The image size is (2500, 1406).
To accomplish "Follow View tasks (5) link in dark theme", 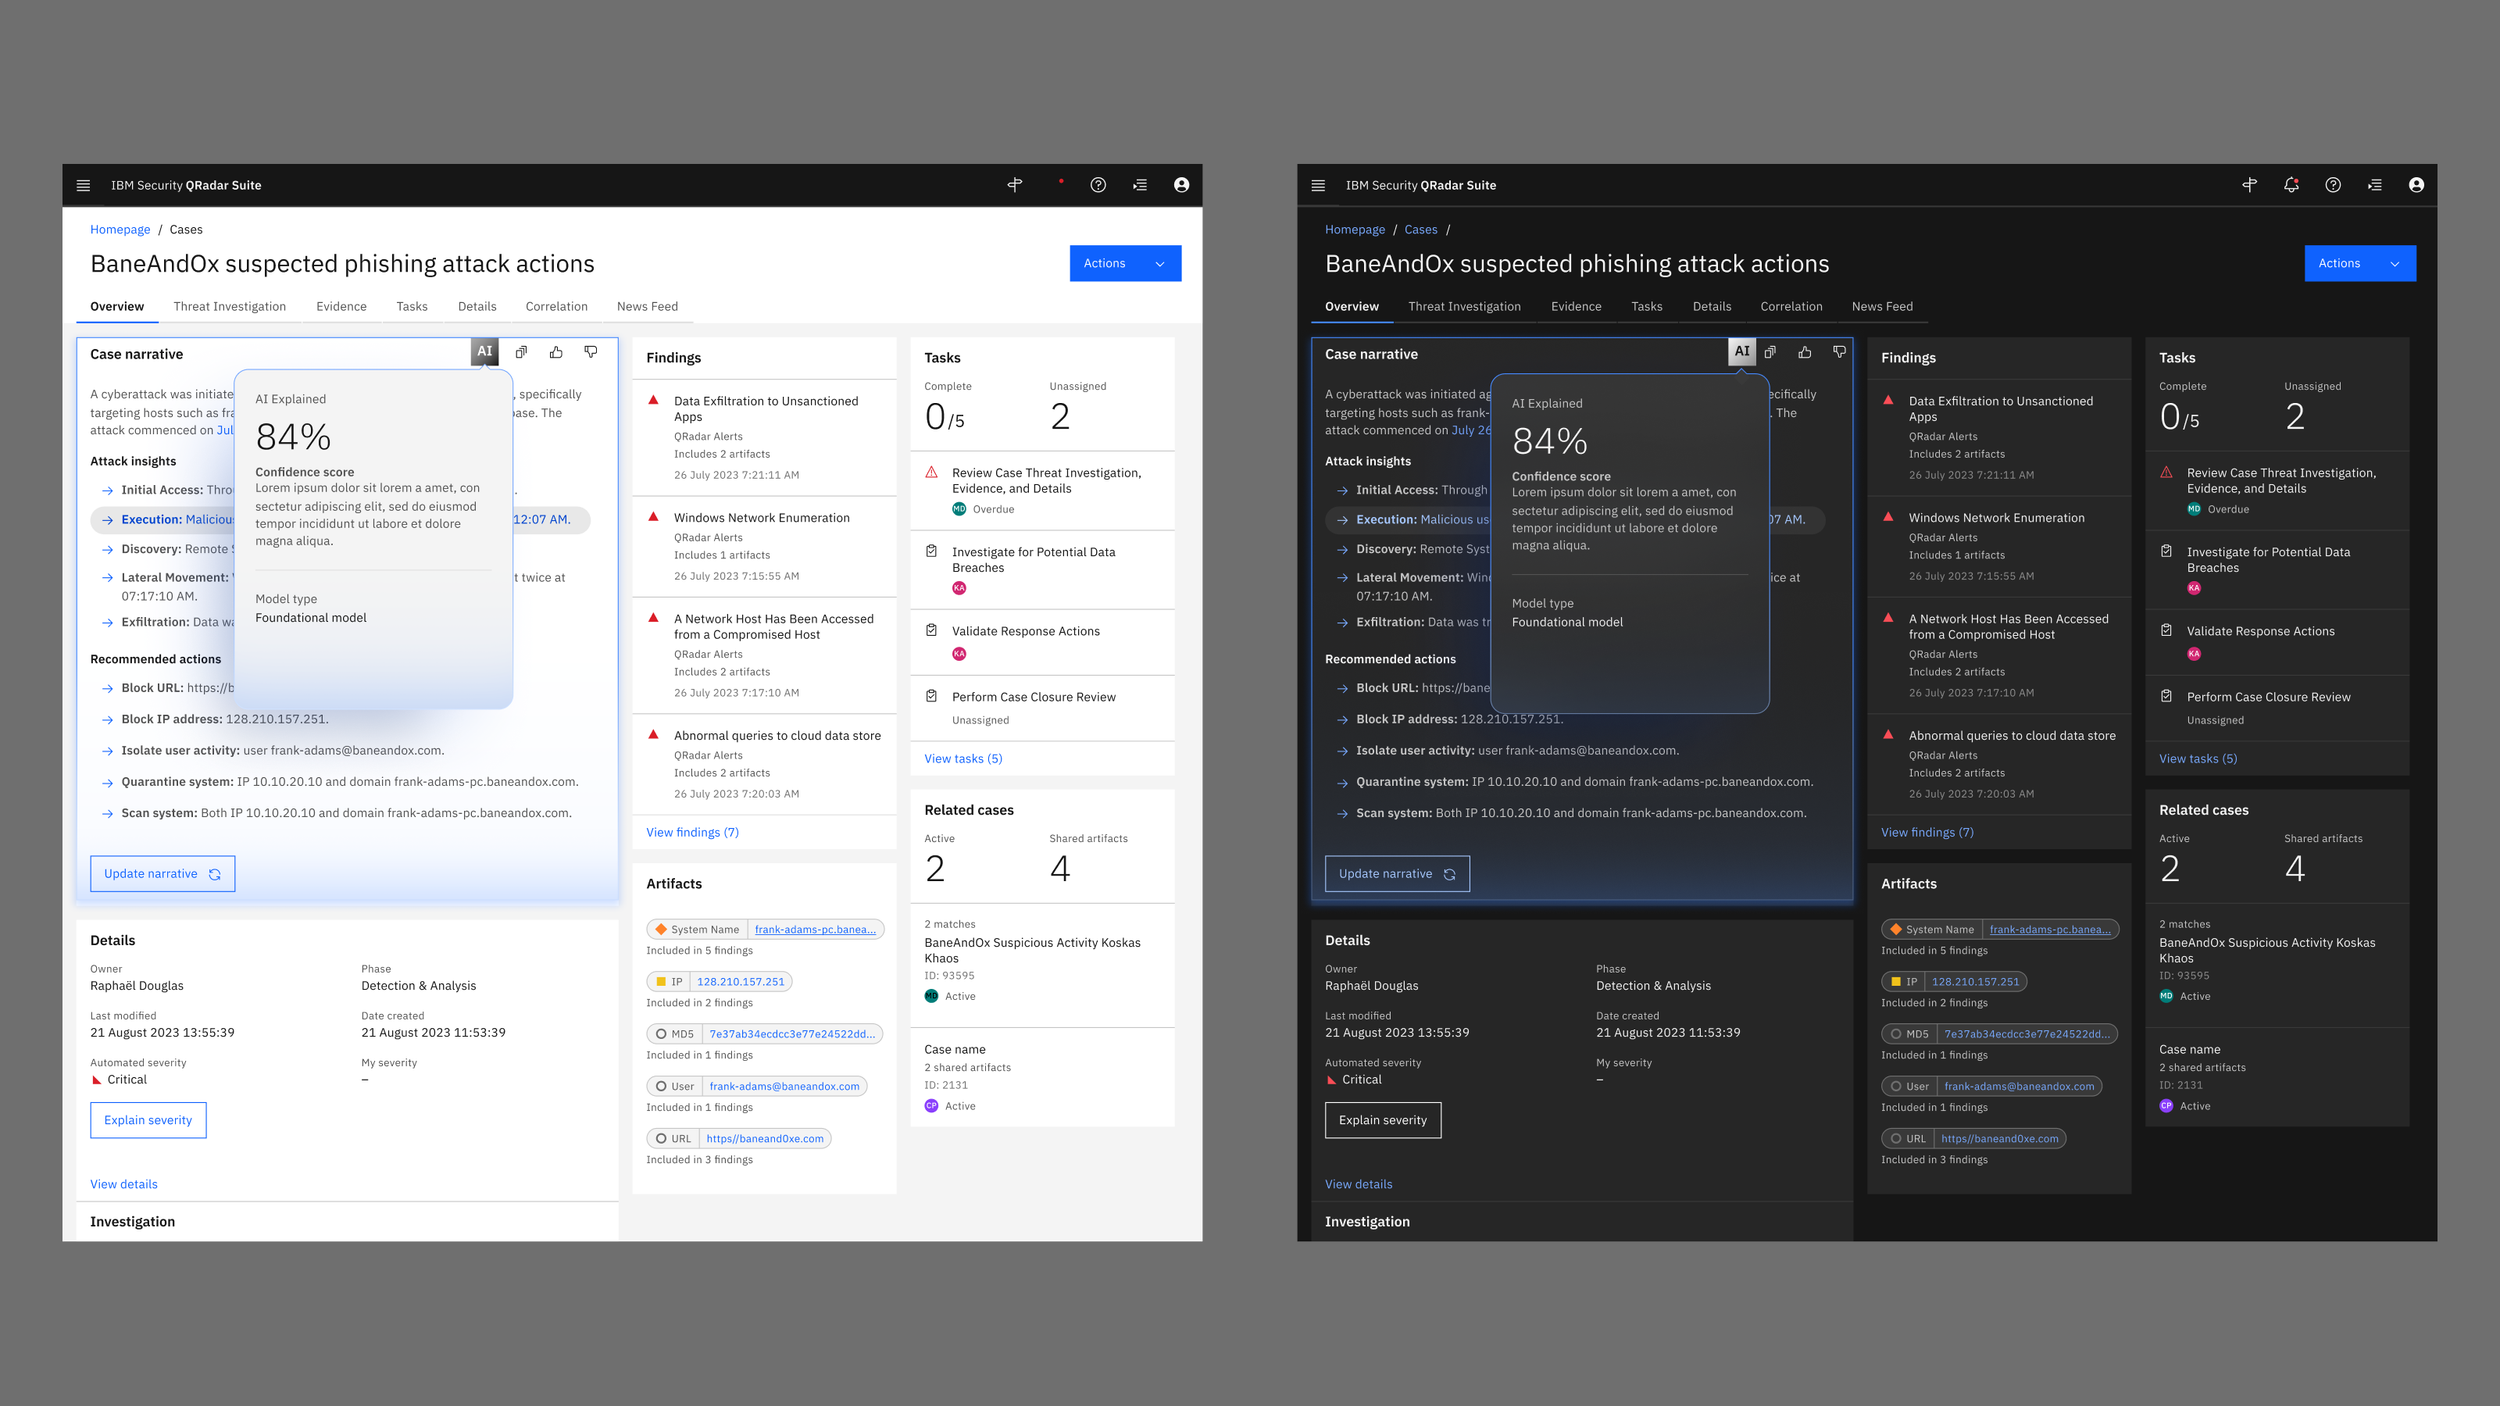I will tap(2197, 758).
